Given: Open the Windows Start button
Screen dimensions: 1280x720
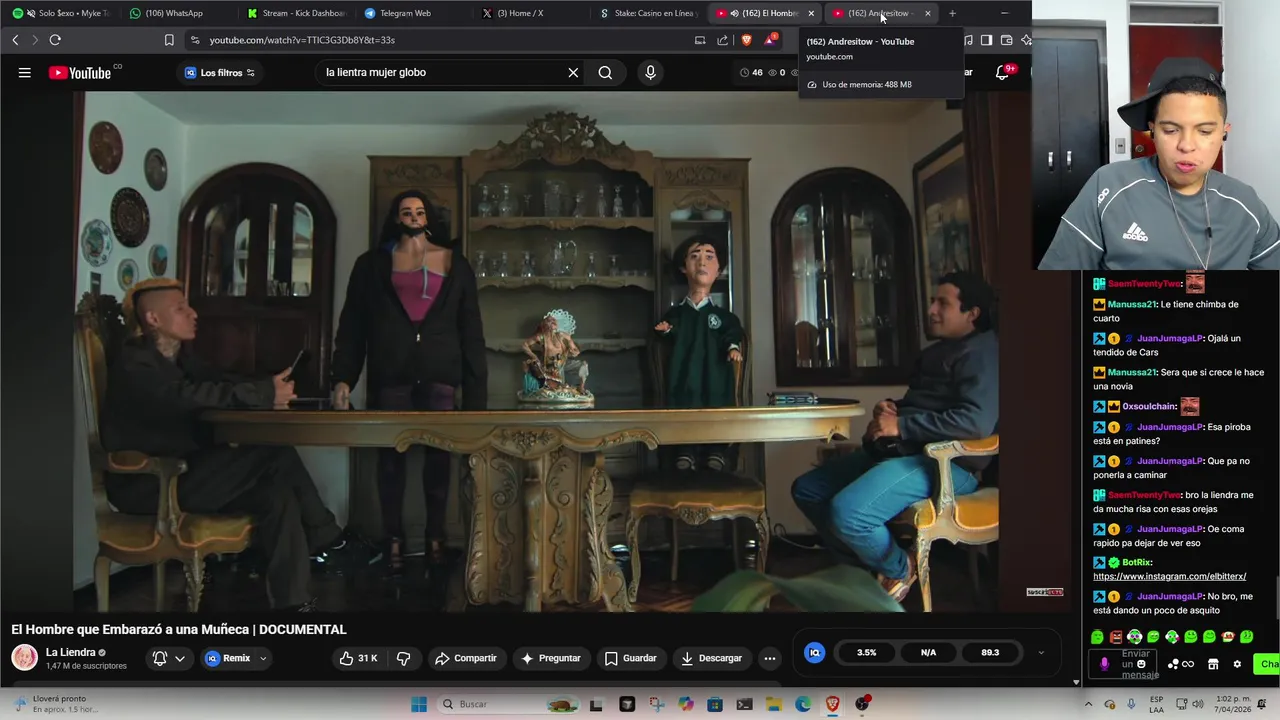Looking at the screenshot, I should [x=419, y=704].
